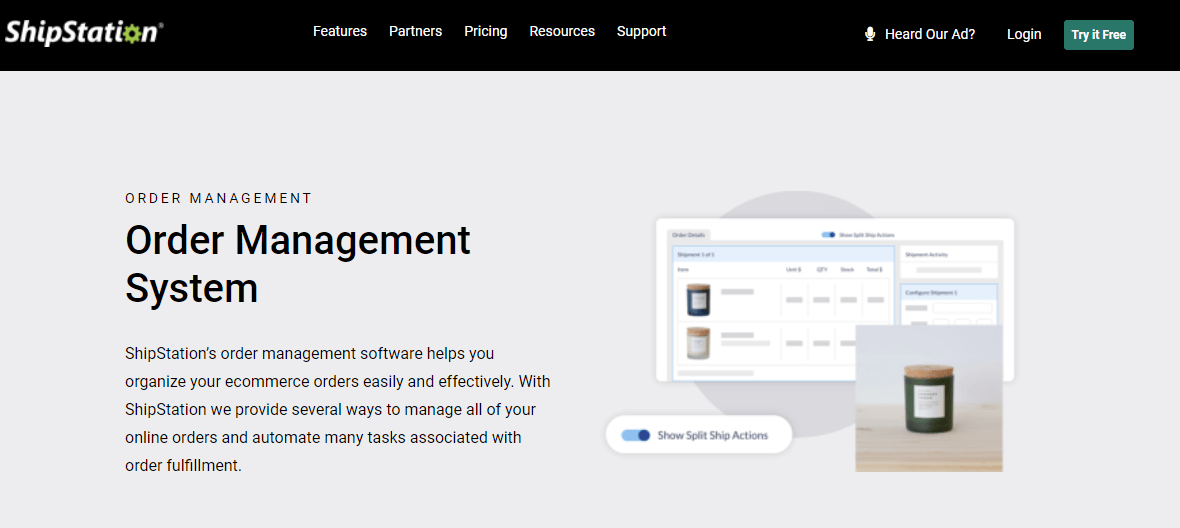
Task: Open the Features menu
Action: pos(339,32)
